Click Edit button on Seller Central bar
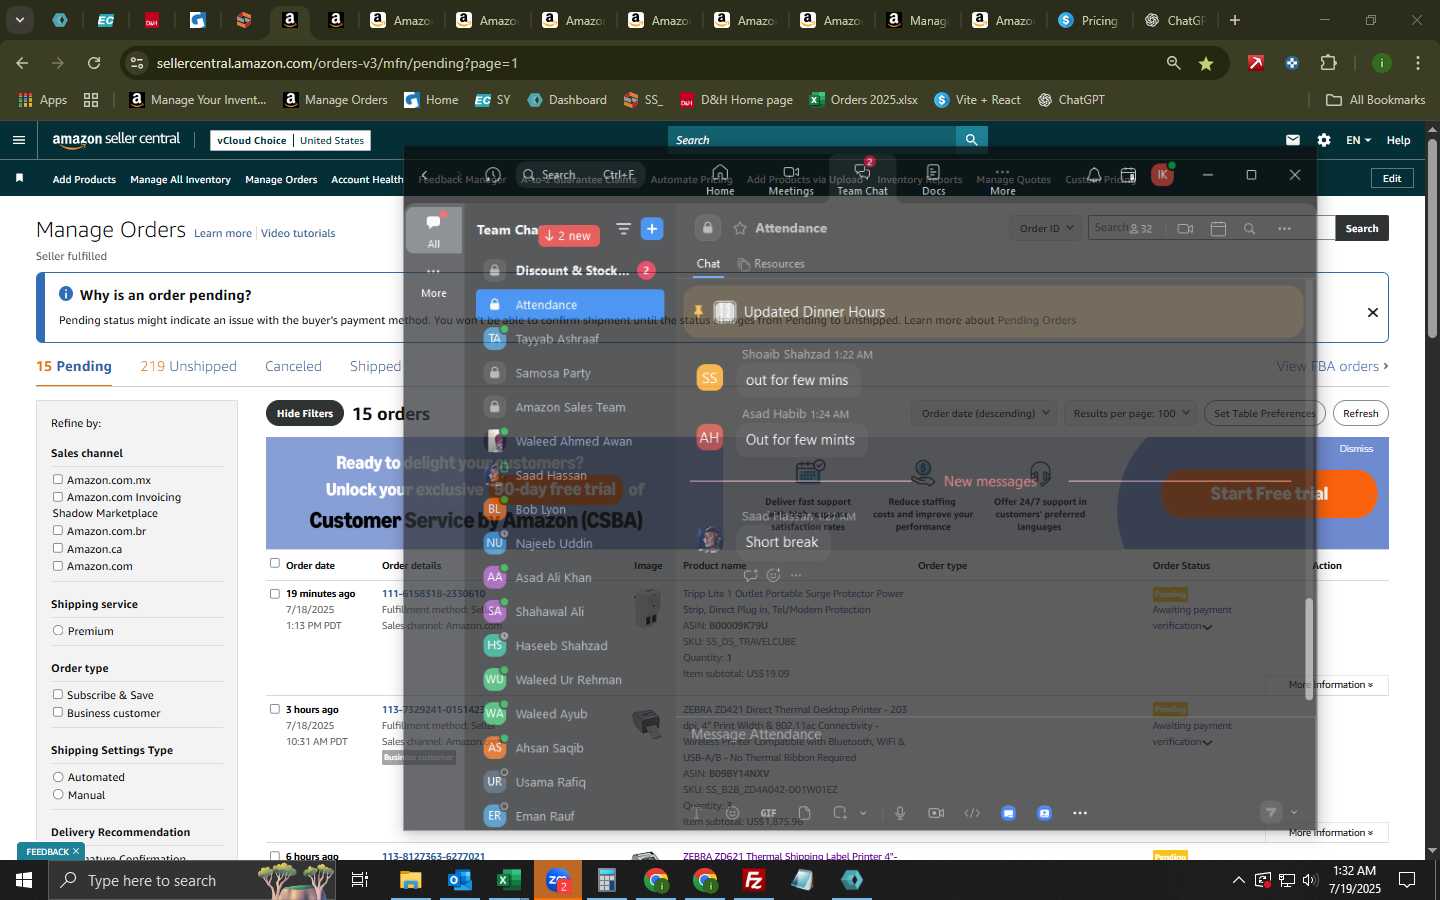The height and width of the screenshot is (900, 1440). (1392, 178)
